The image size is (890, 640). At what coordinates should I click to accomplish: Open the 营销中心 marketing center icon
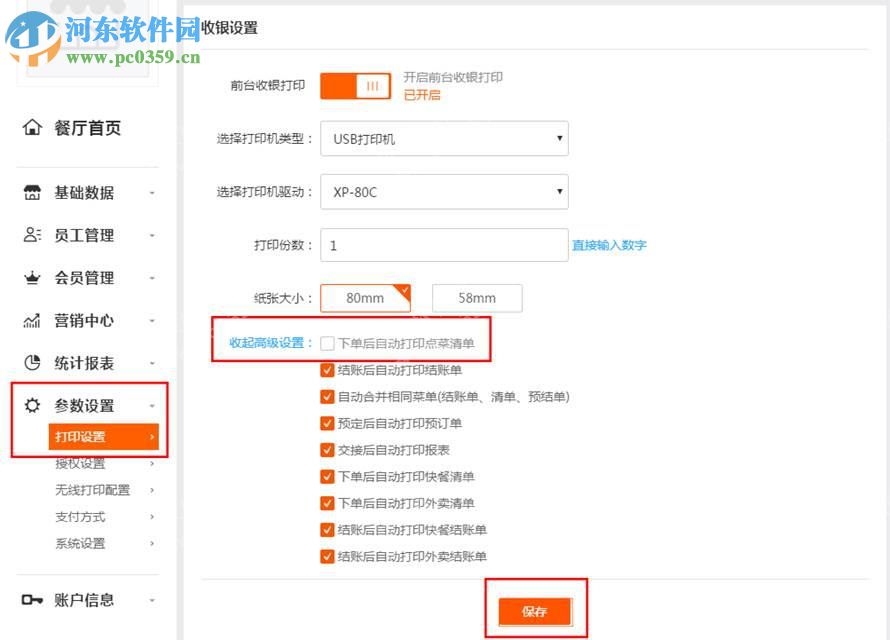pos(31,321)
